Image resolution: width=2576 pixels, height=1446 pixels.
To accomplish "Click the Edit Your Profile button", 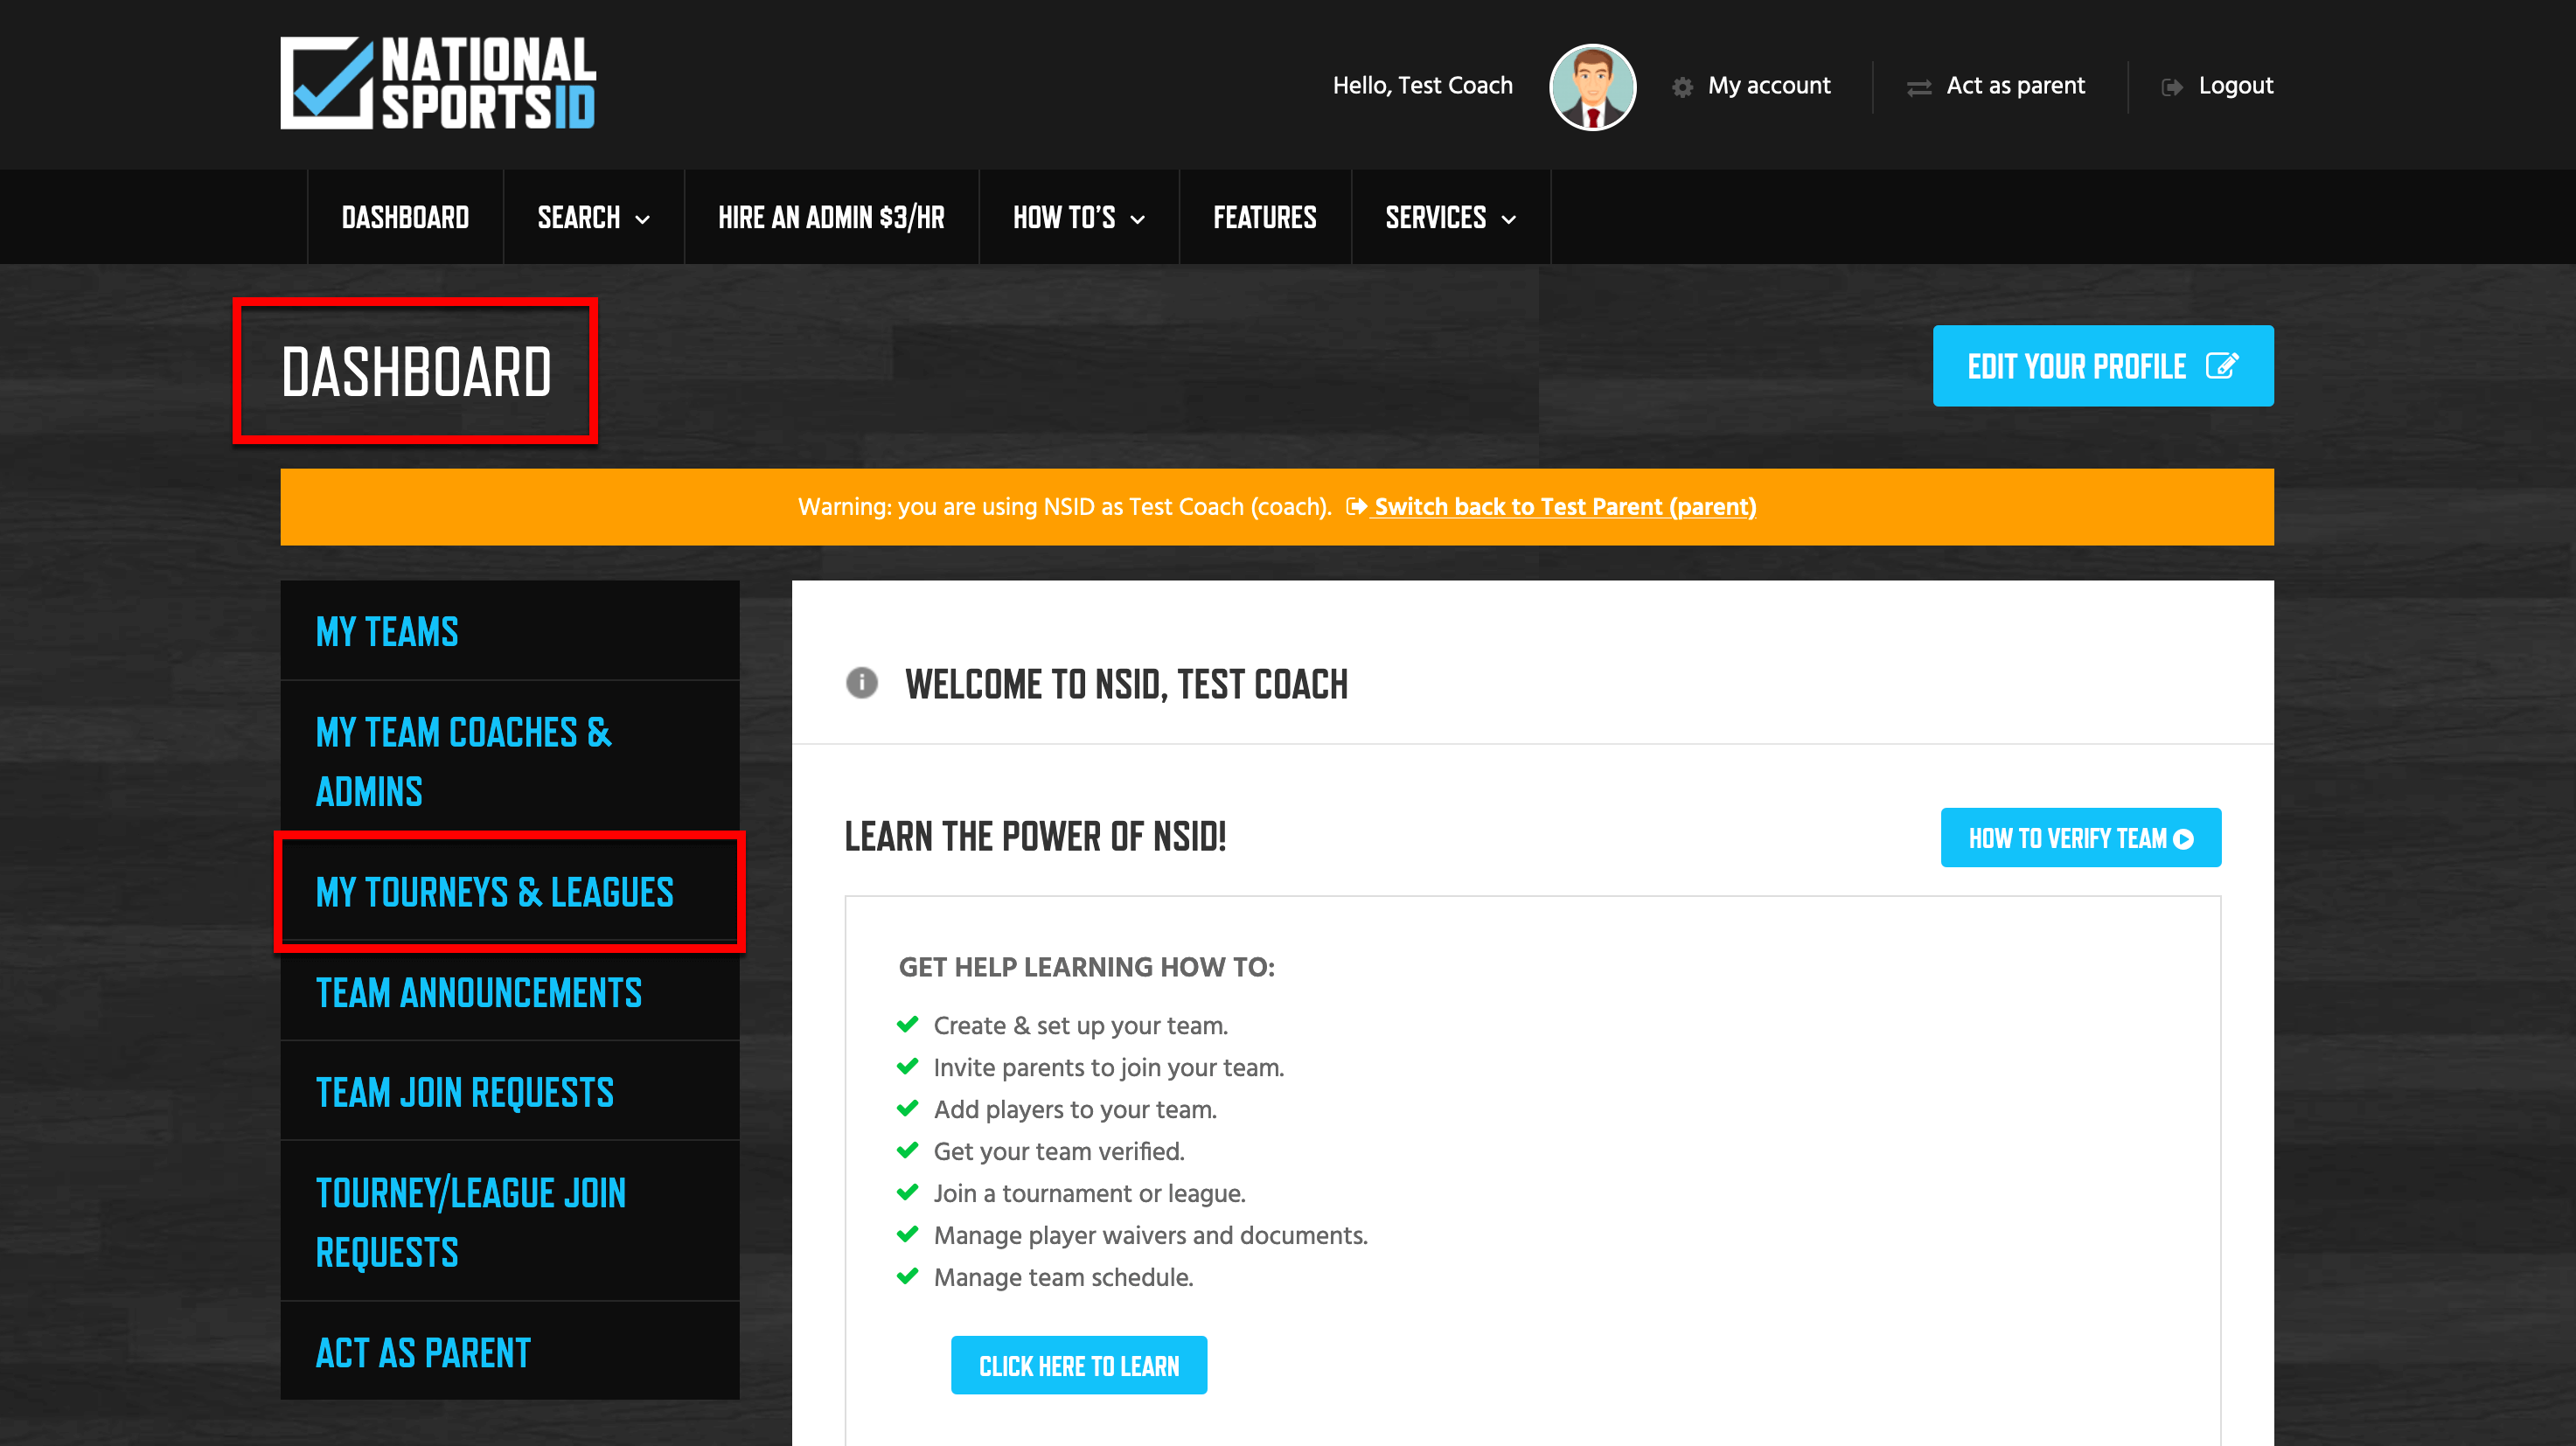I will pyautogui.click(x=2102, y=366).
